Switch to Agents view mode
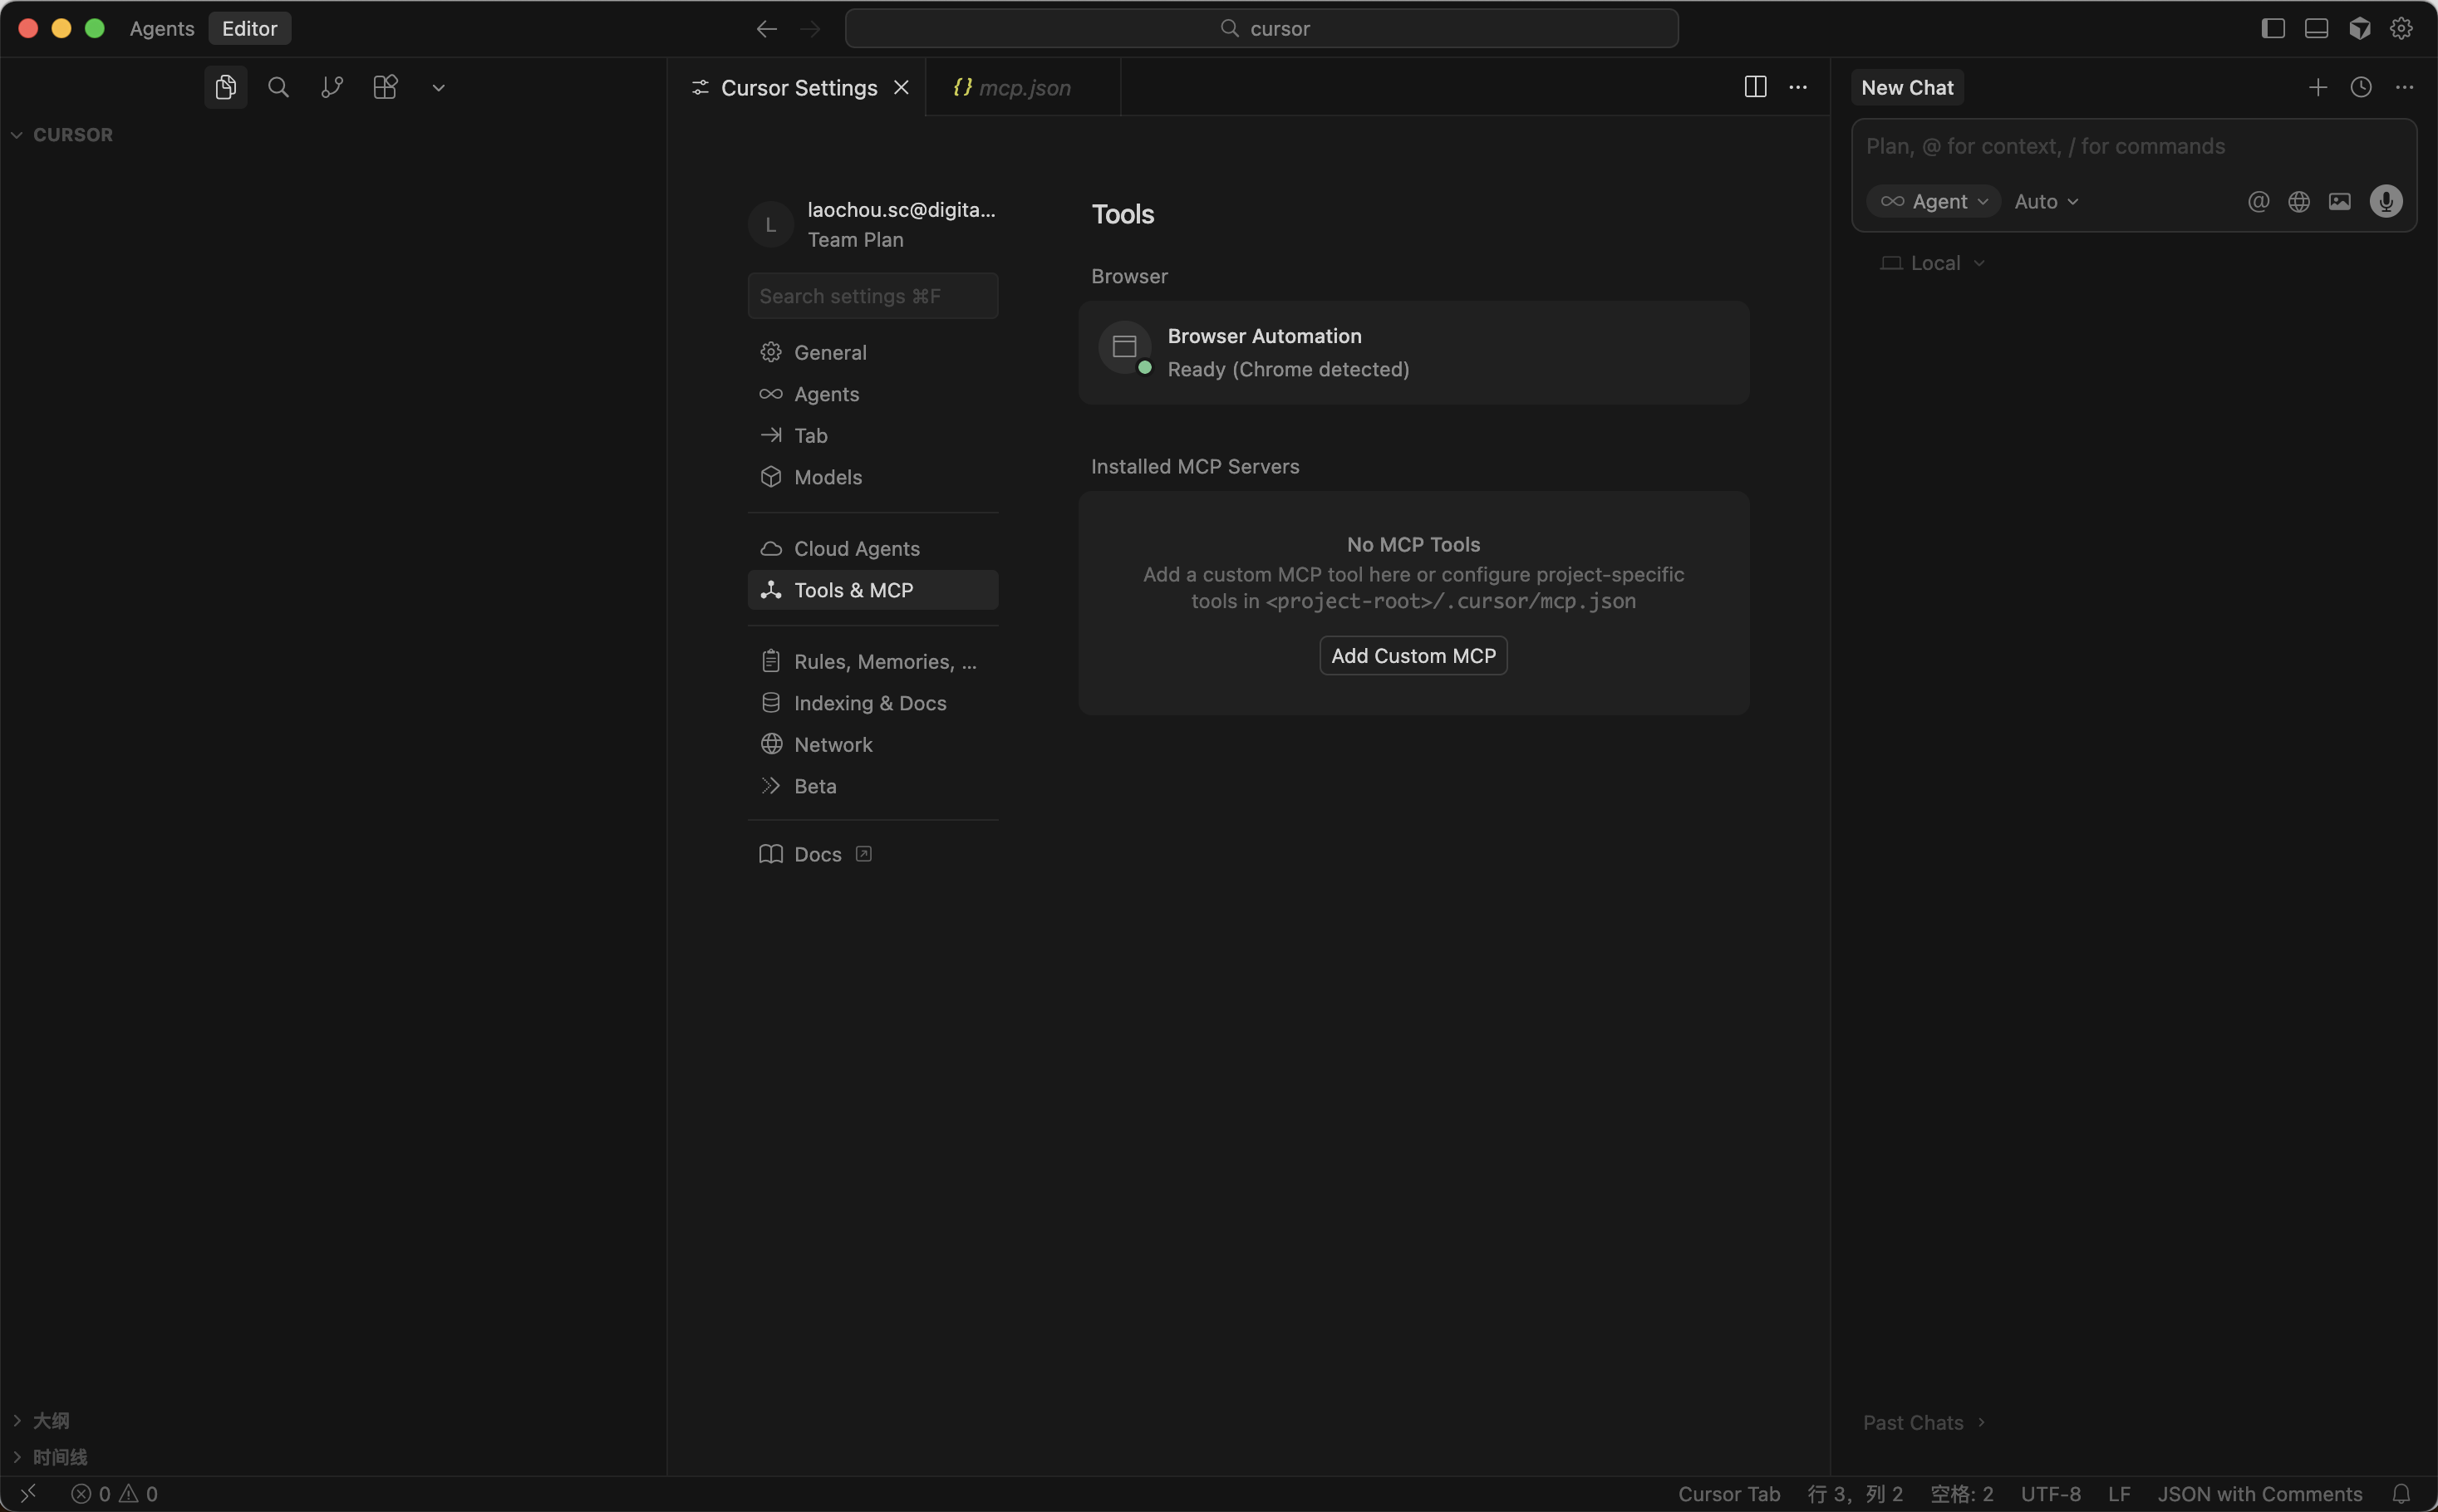 tap(161, 28)
